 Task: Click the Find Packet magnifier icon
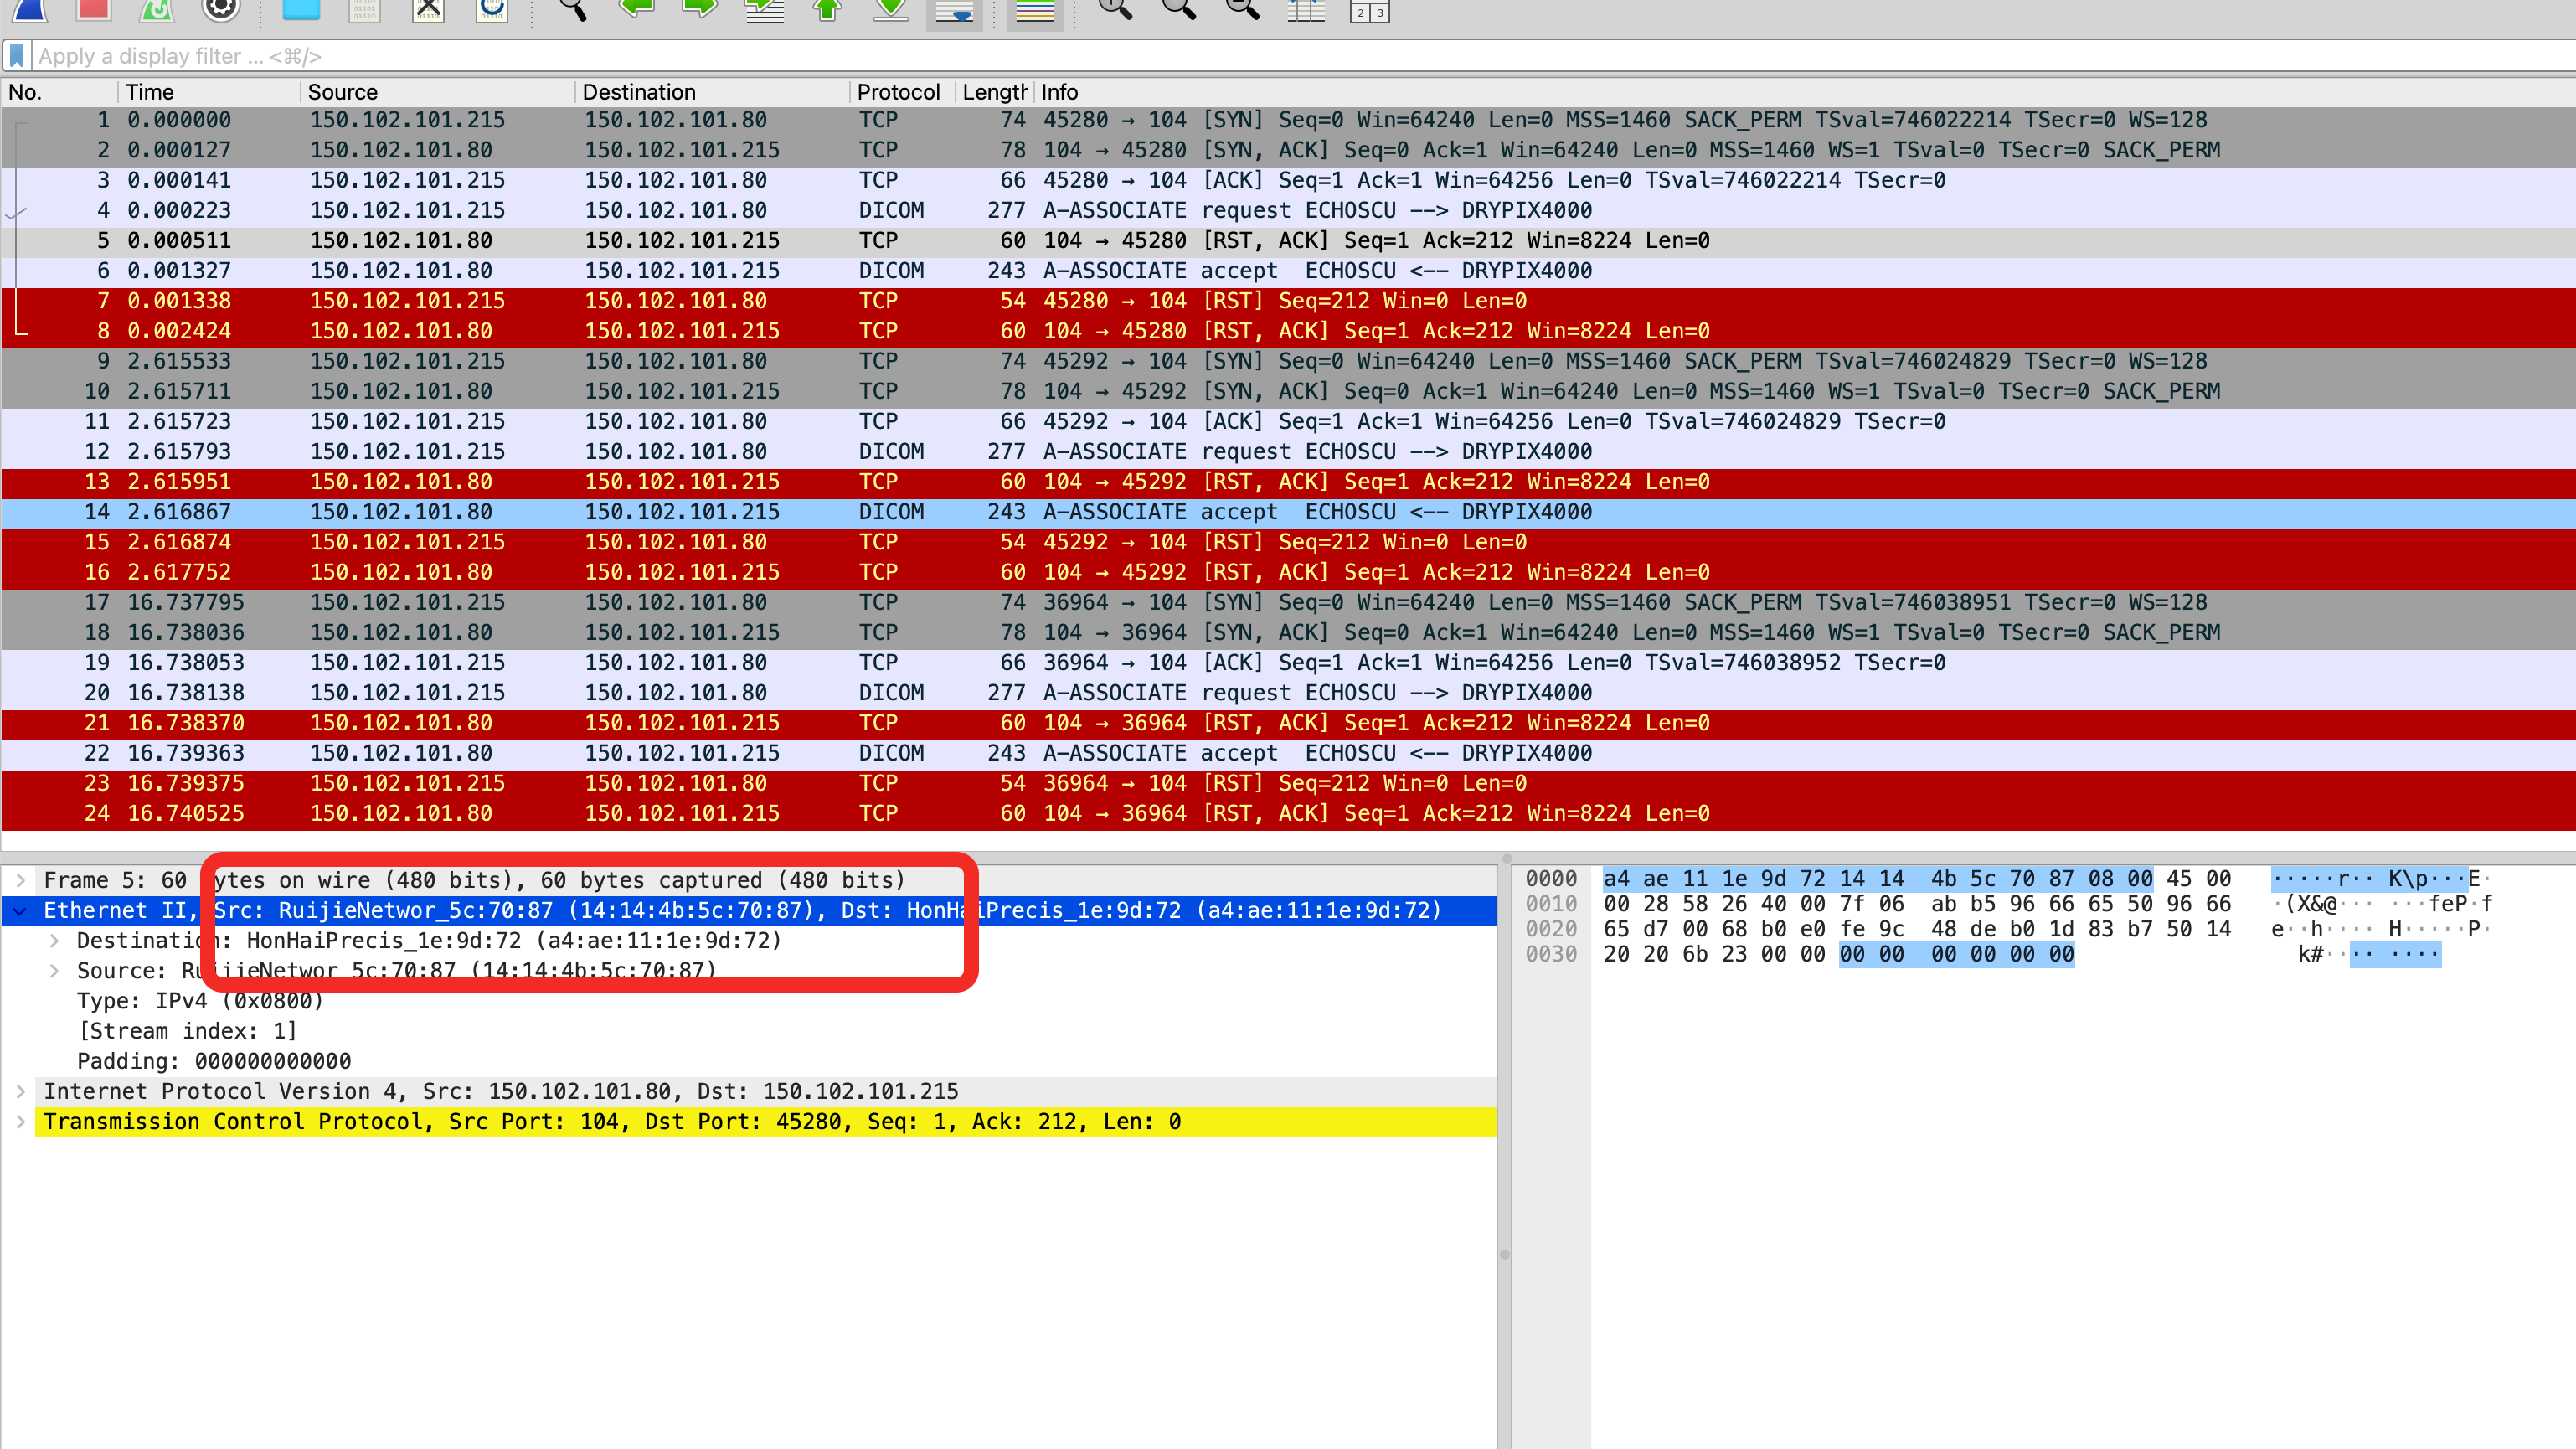coord(572,9)
